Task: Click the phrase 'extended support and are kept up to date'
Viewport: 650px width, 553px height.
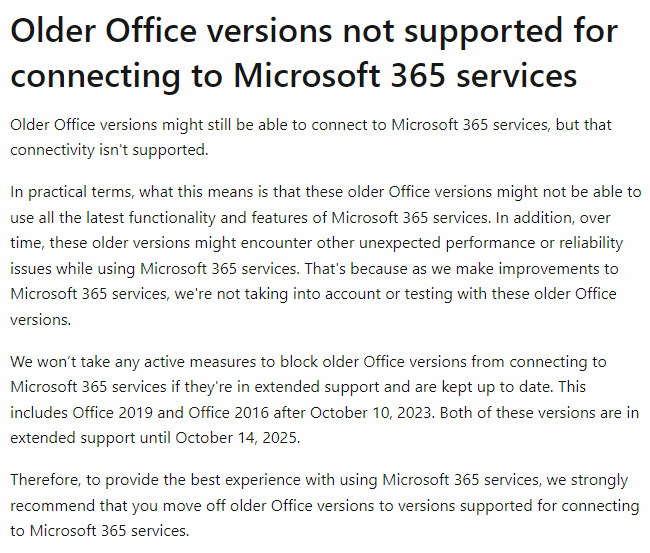Action: pyautogui.click(x=403, y=388)
